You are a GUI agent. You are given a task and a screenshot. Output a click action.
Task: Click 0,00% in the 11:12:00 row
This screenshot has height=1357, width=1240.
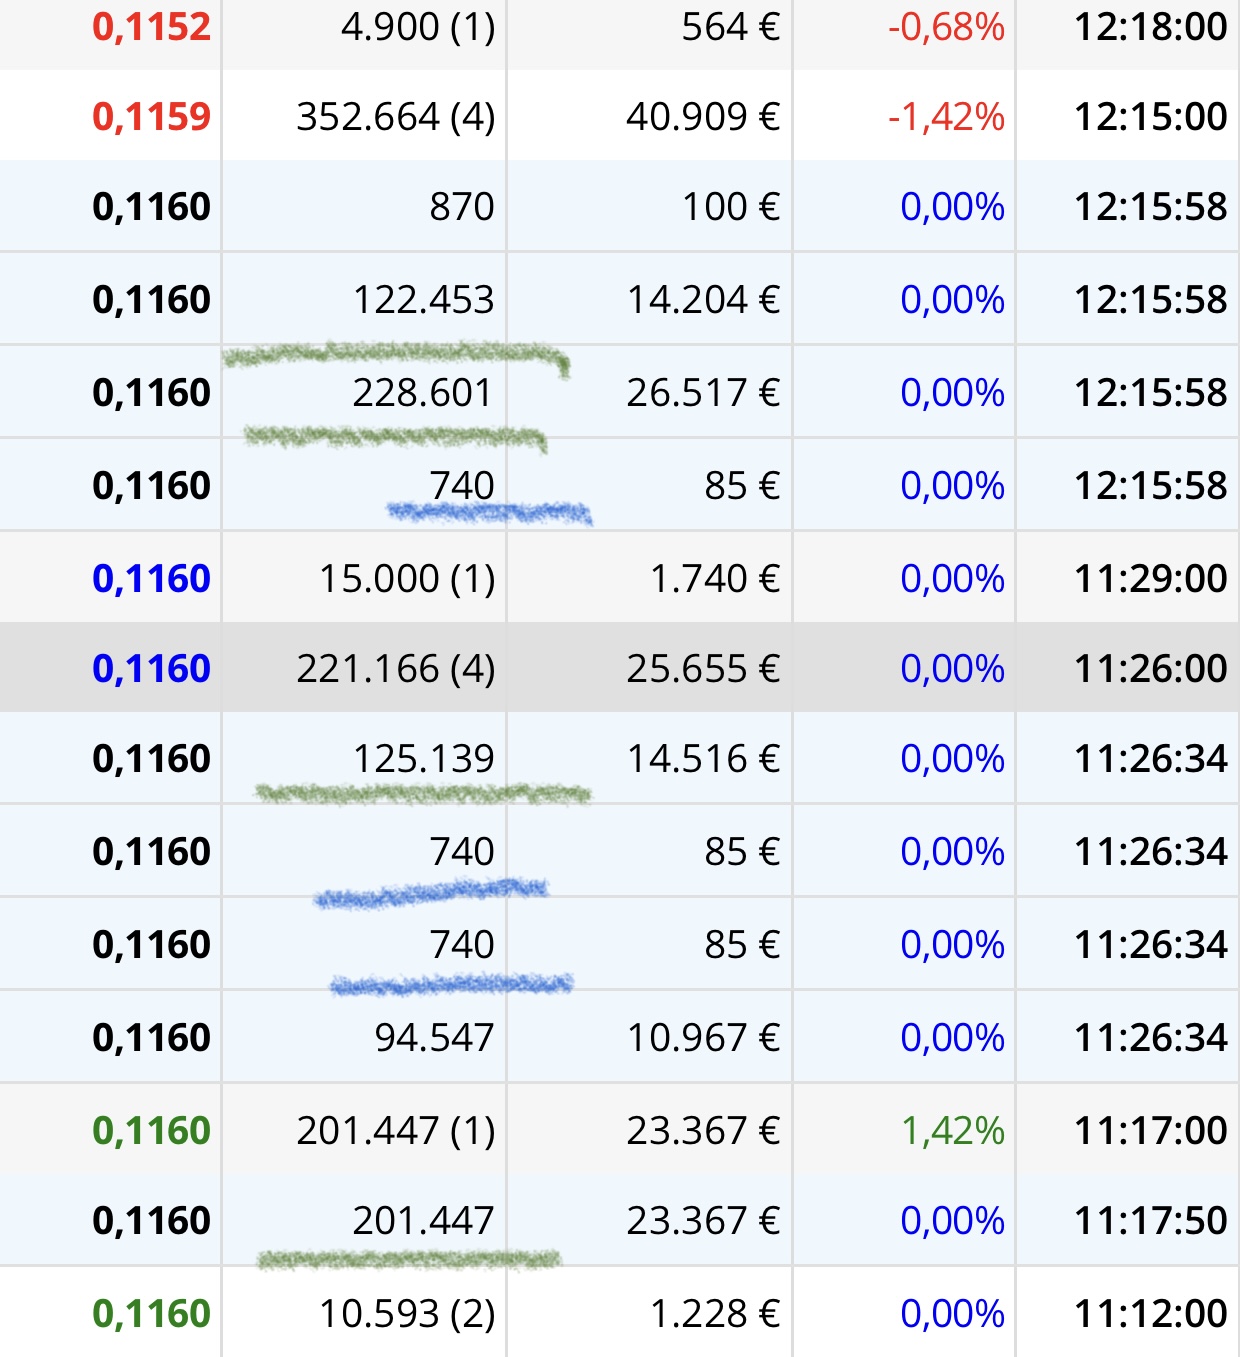[953, 1314]
